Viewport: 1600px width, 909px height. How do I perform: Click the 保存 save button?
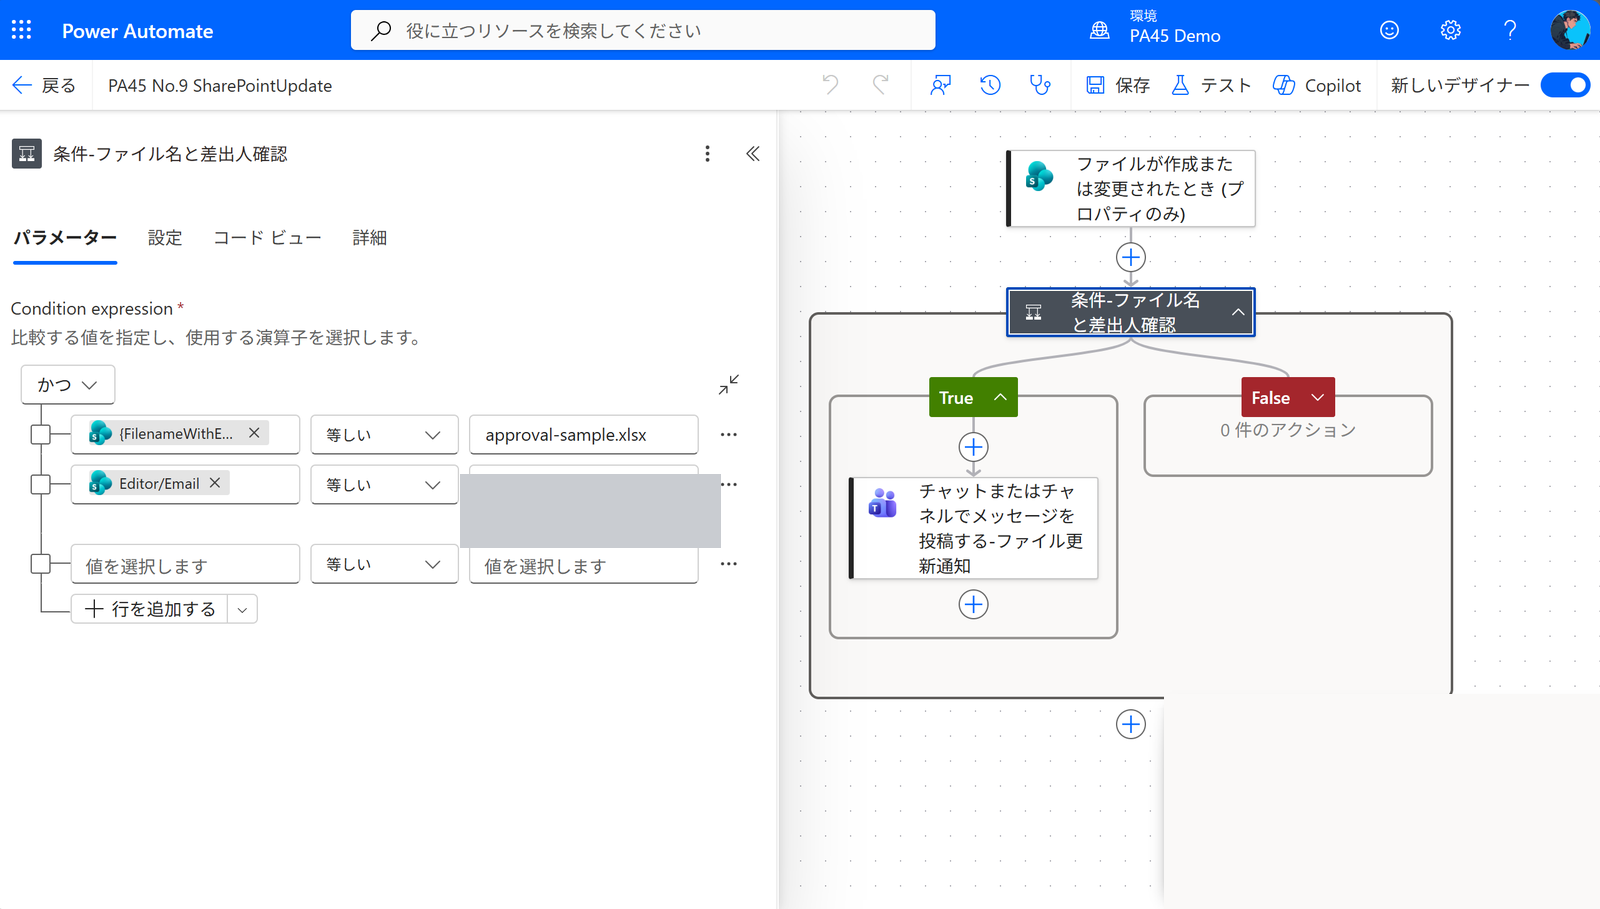click(1118, 85)
